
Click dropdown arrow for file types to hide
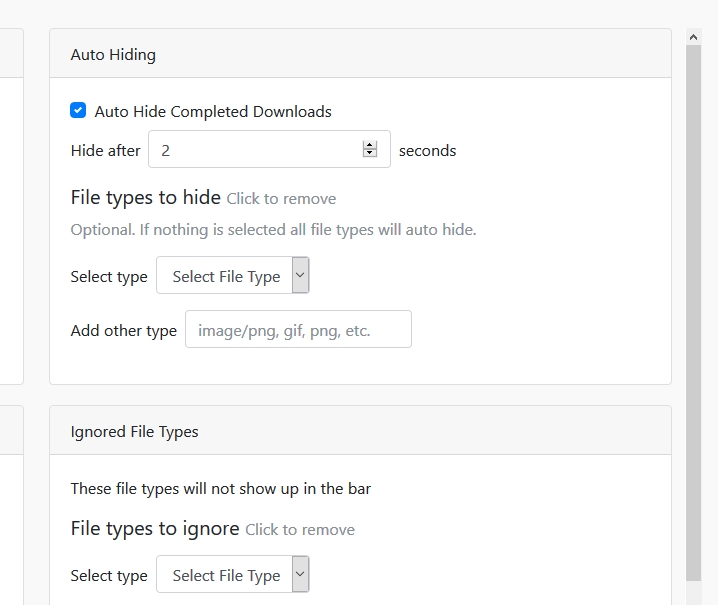(x=301, y=276)
